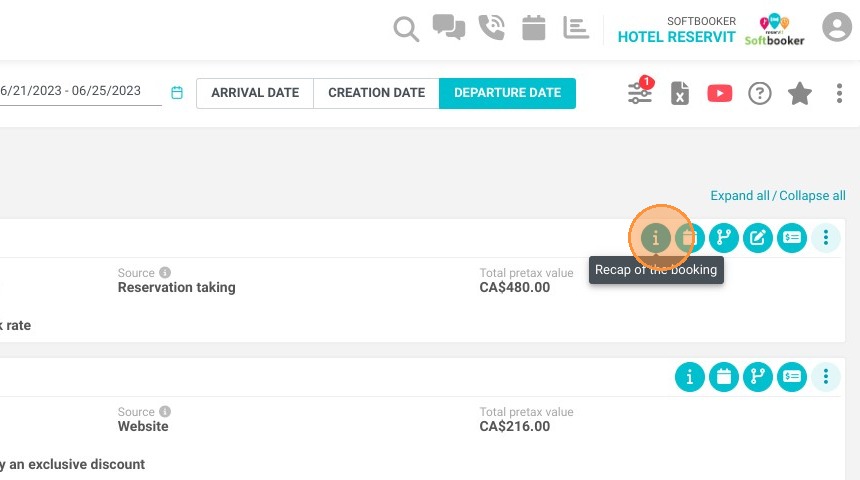
Task: Open the calendar icon in top bar
Action: tap(534, 27)
